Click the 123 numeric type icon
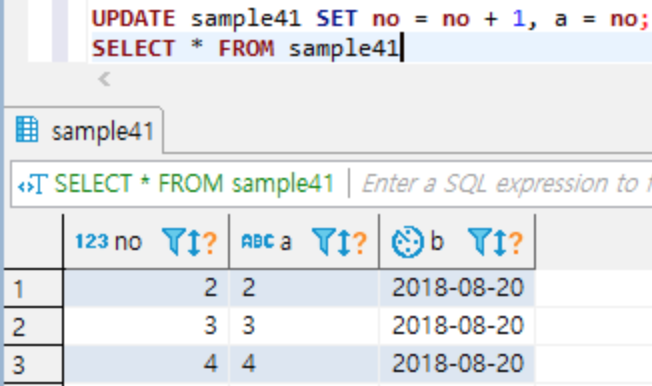This screenshot has width=652, height=386. (x=92, y=241)
